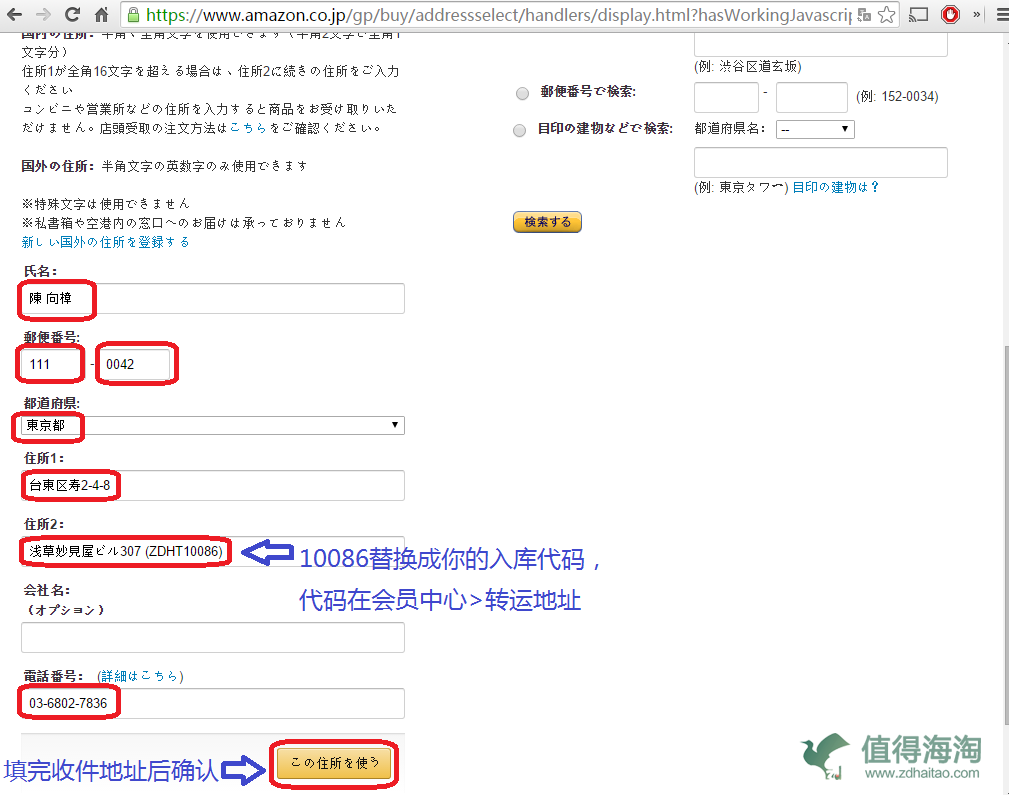Open the browser hamburger menu

1001,15
